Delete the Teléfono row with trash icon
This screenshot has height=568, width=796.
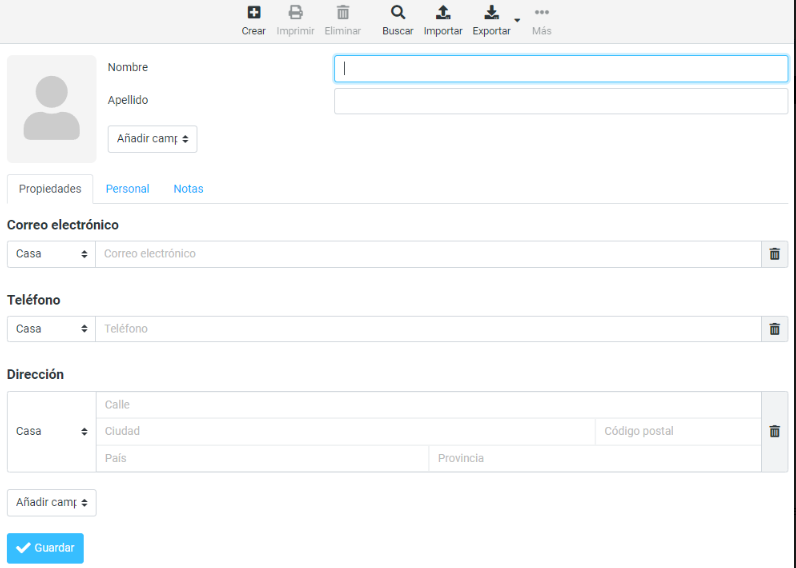pos(775,329)
